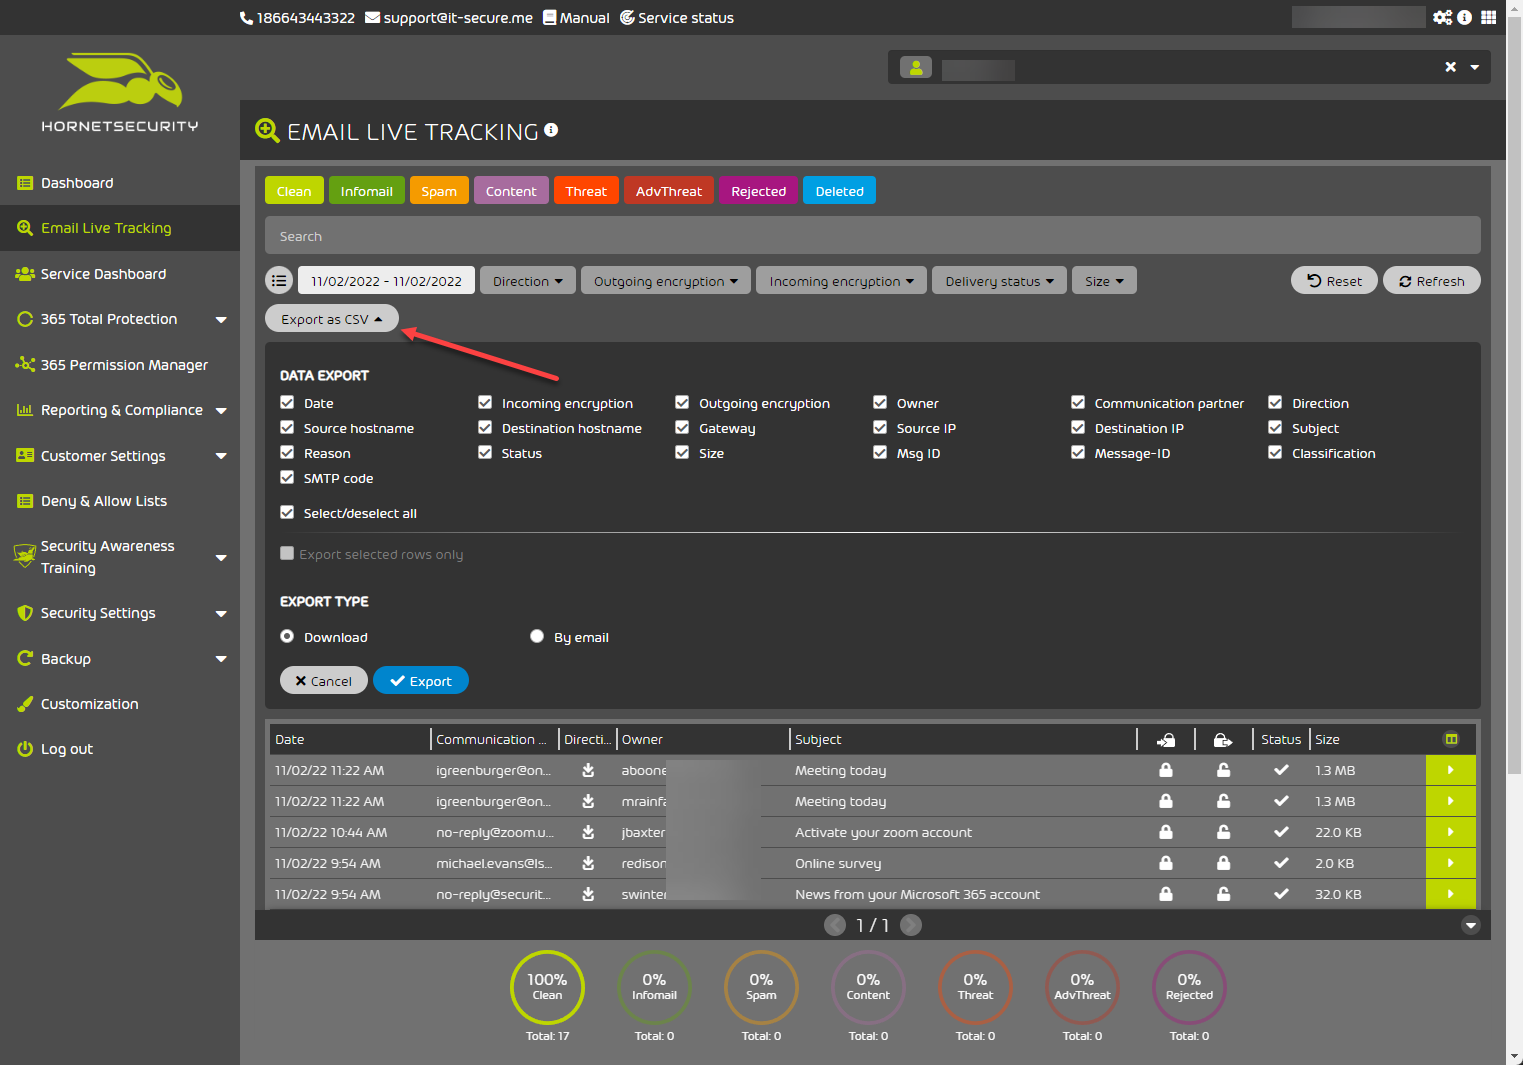1523x1065 pixels.
Task: Click the settings gears icon in top bar
Action: 1442,17
